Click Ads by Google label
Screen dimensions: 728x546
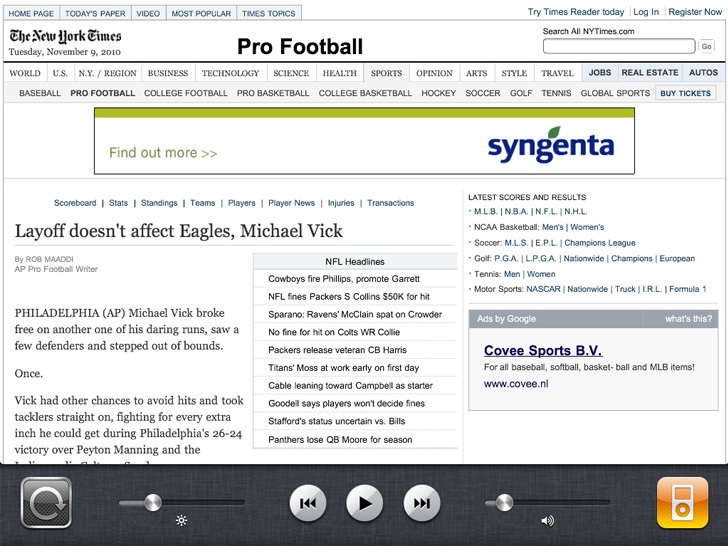point(507,319)
